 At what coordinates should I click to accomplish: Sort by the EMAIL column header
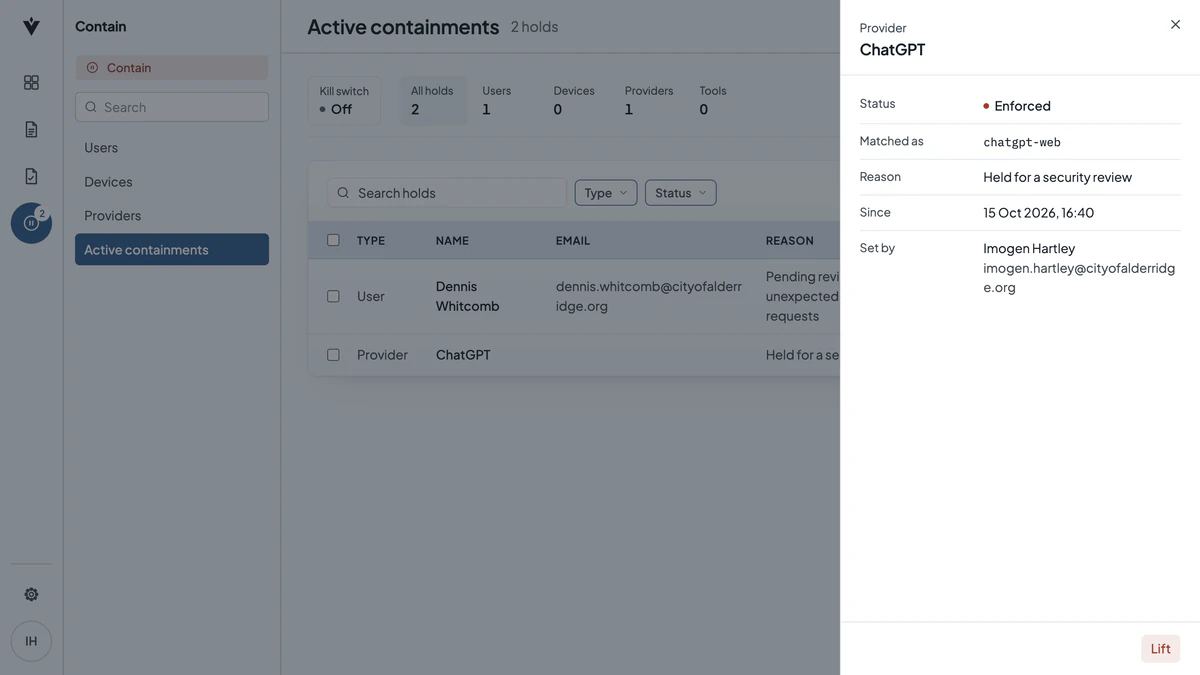(573, 241)
